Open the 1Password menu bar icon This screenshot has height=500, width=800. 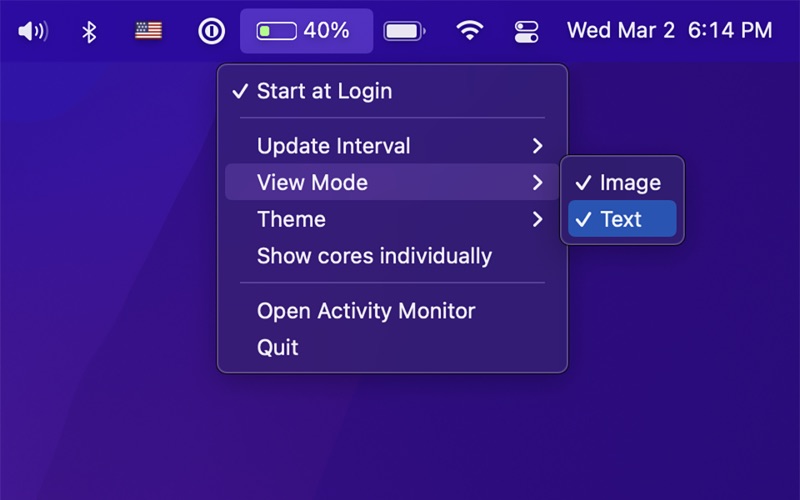coord(211,31)
